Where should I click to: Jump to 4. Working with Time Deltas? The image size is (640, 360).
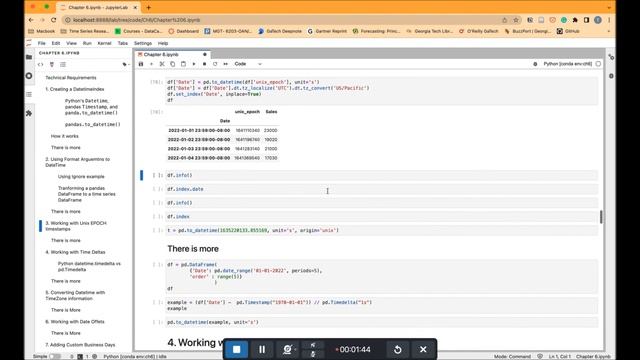pyautogui.click(x=75, y=252)
